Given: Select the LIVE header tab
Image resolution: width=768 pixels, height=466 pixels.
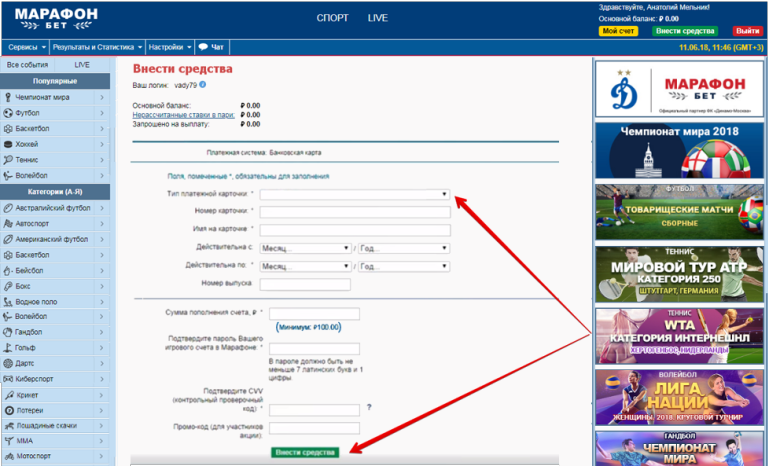Looking at the screenshot, I should (378, 18).
